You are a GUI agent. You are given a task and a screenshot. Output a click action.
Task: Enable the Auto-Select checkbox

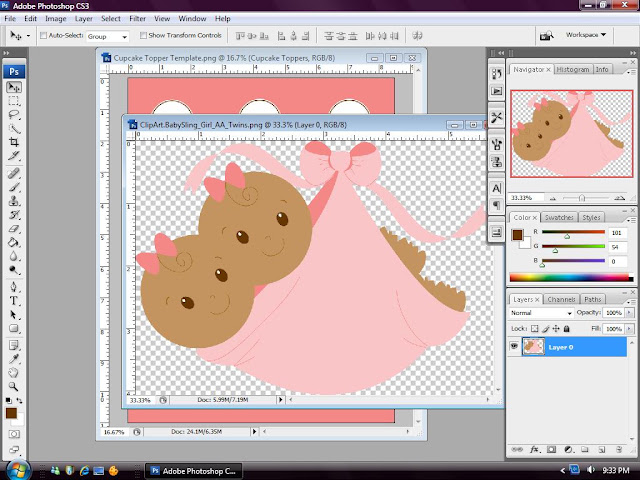(43, 36)
